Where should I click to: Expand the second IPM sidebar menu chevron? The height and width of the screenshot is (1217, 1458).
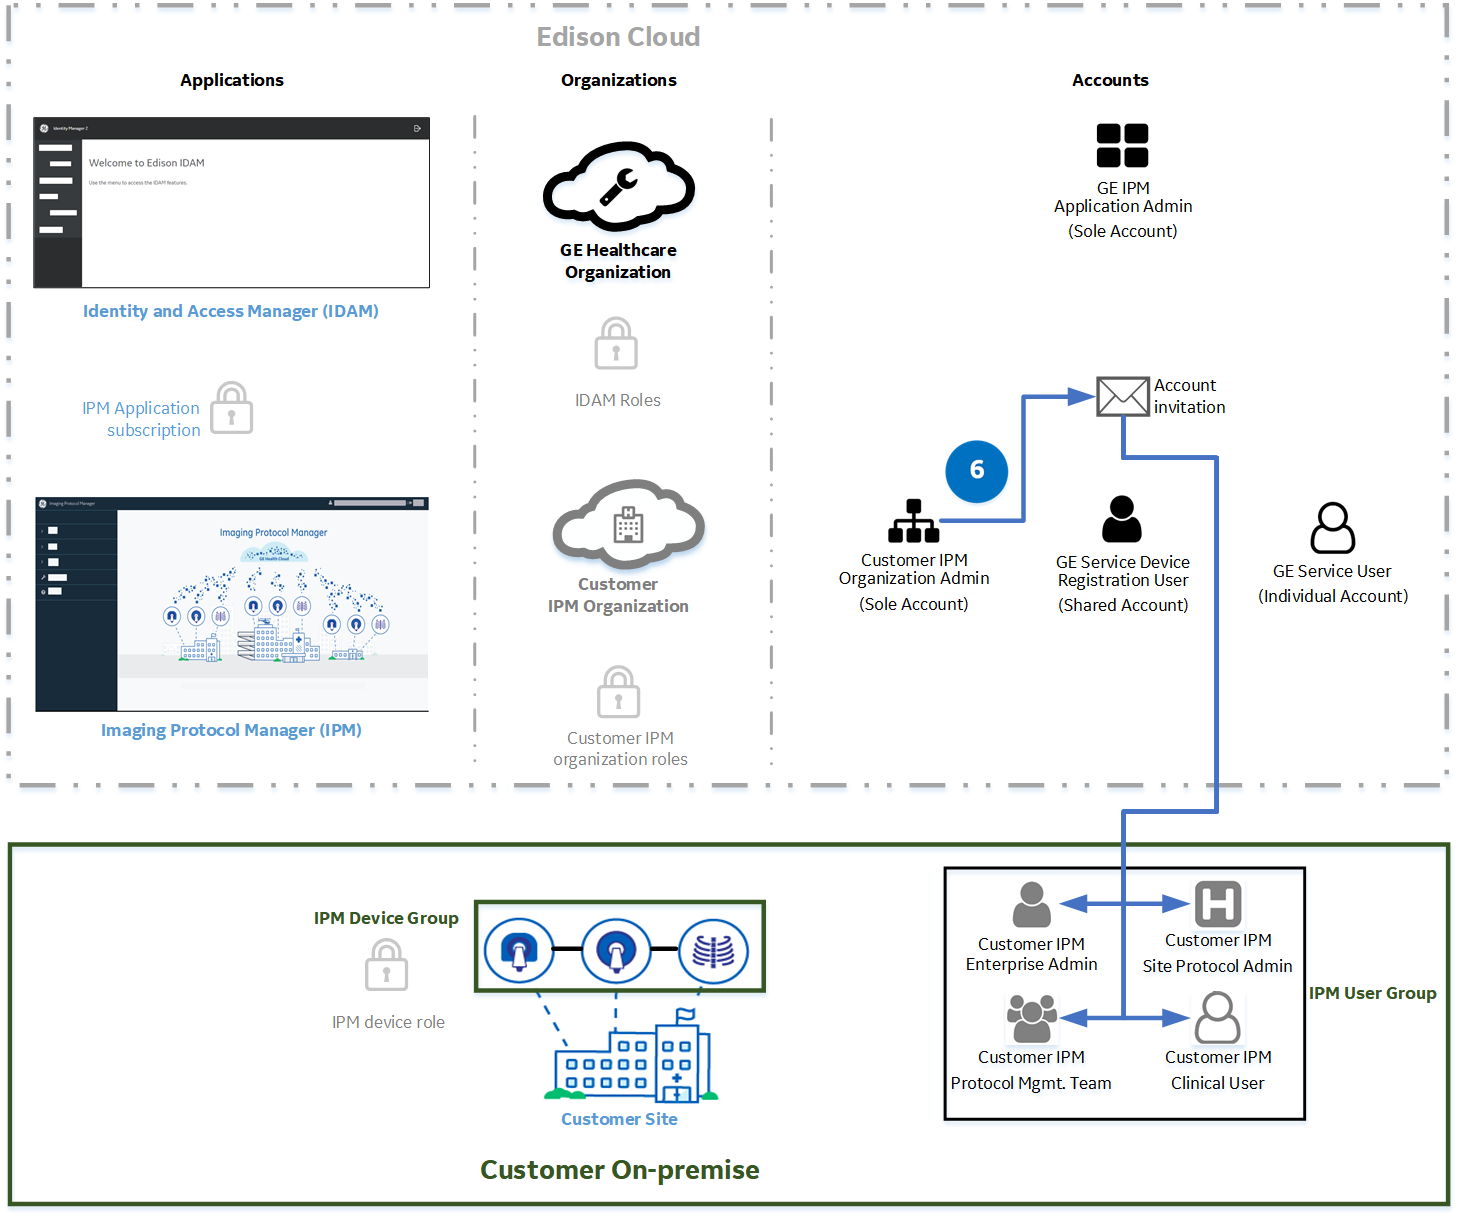click(x=43, y=547)
